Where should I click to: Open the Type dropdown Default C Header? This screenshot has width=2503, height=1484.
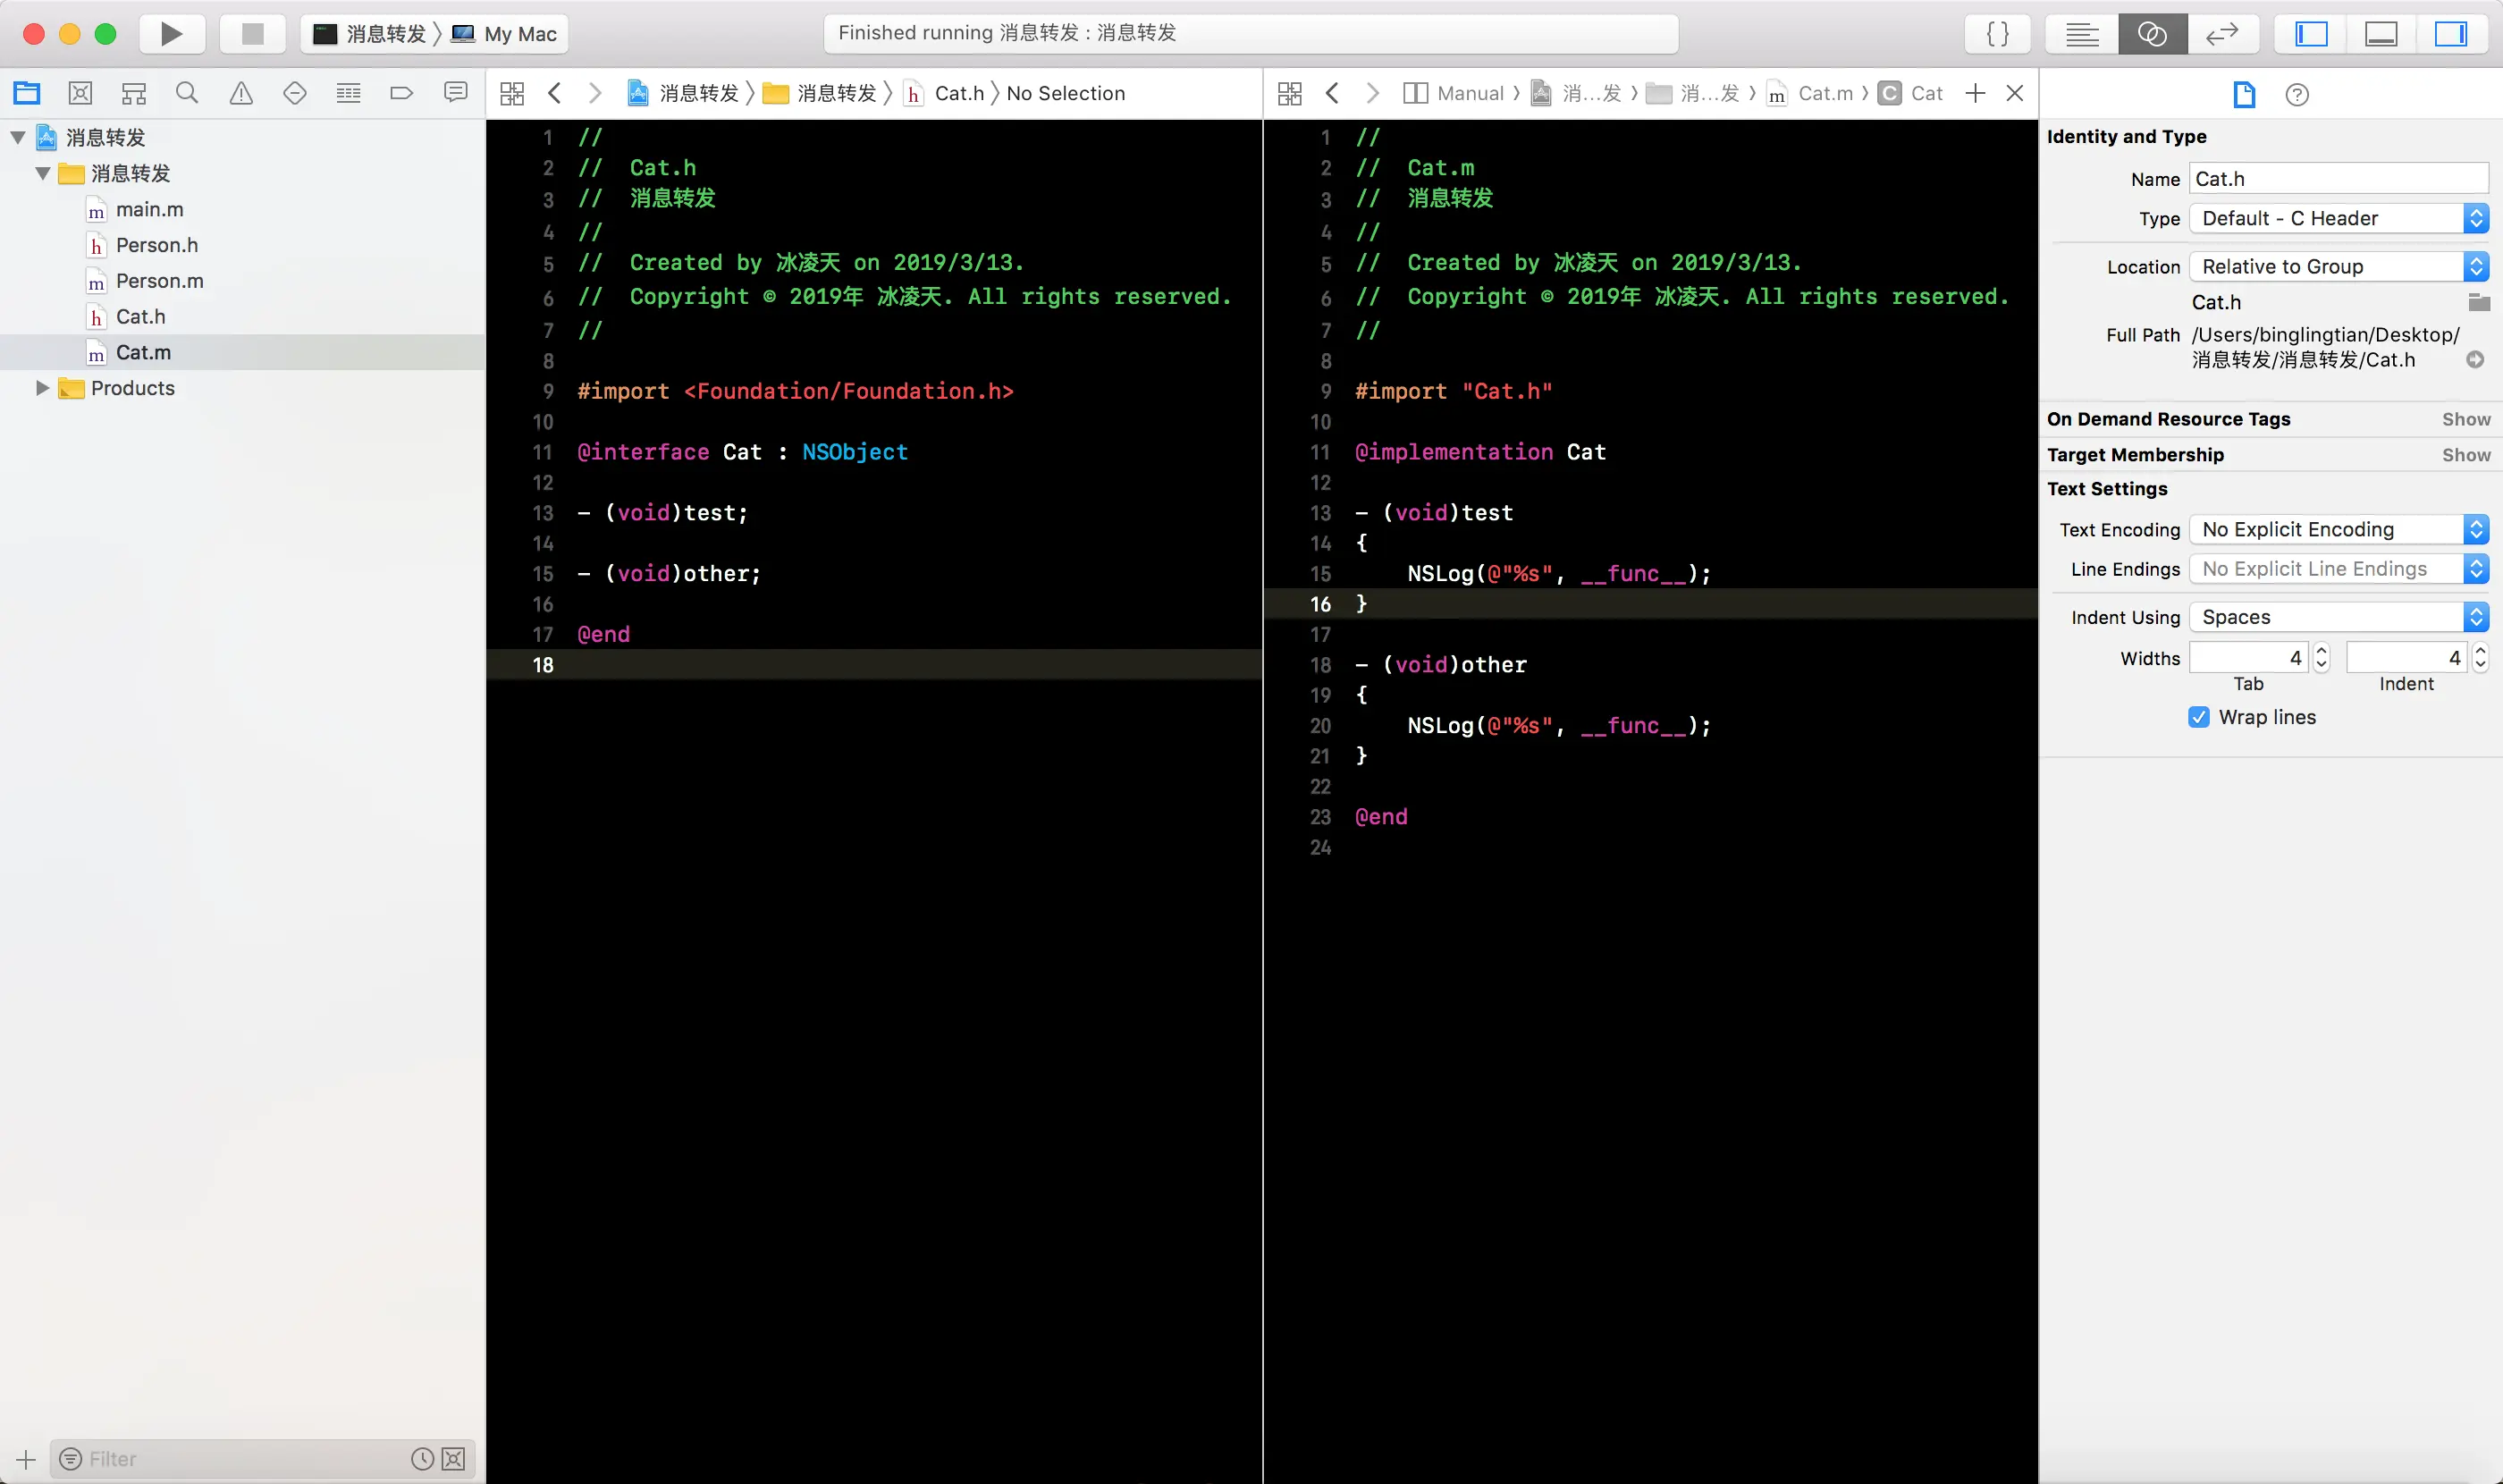click(2338, 218)
